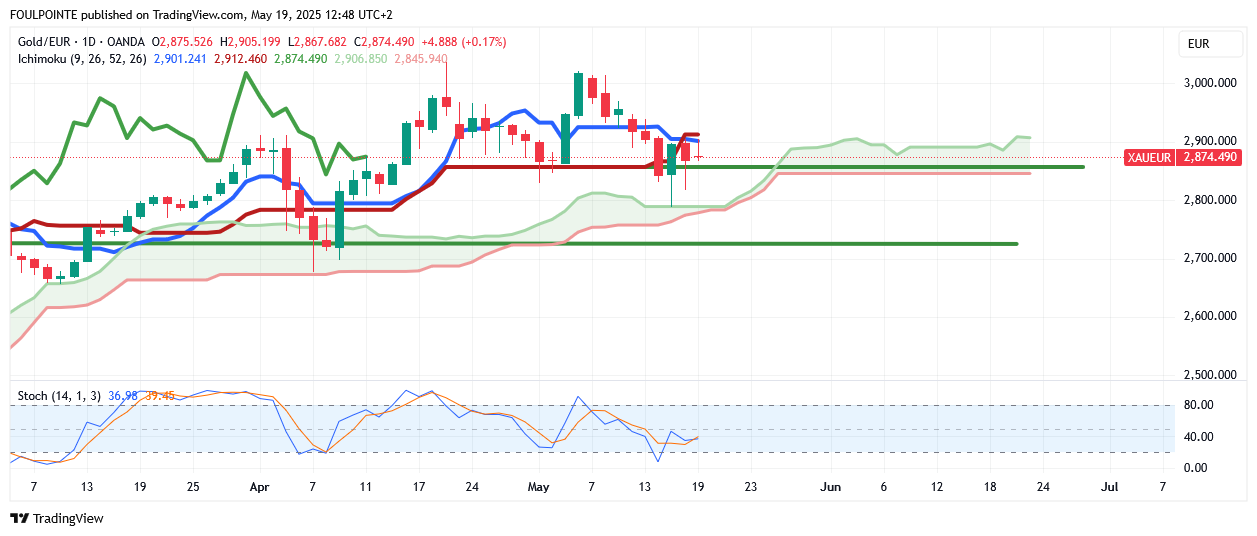This screenshot has width=1257, height=536.
Task: Click the Jul label on time axis
Action: pyautogui.click(x=1109, y=487)
